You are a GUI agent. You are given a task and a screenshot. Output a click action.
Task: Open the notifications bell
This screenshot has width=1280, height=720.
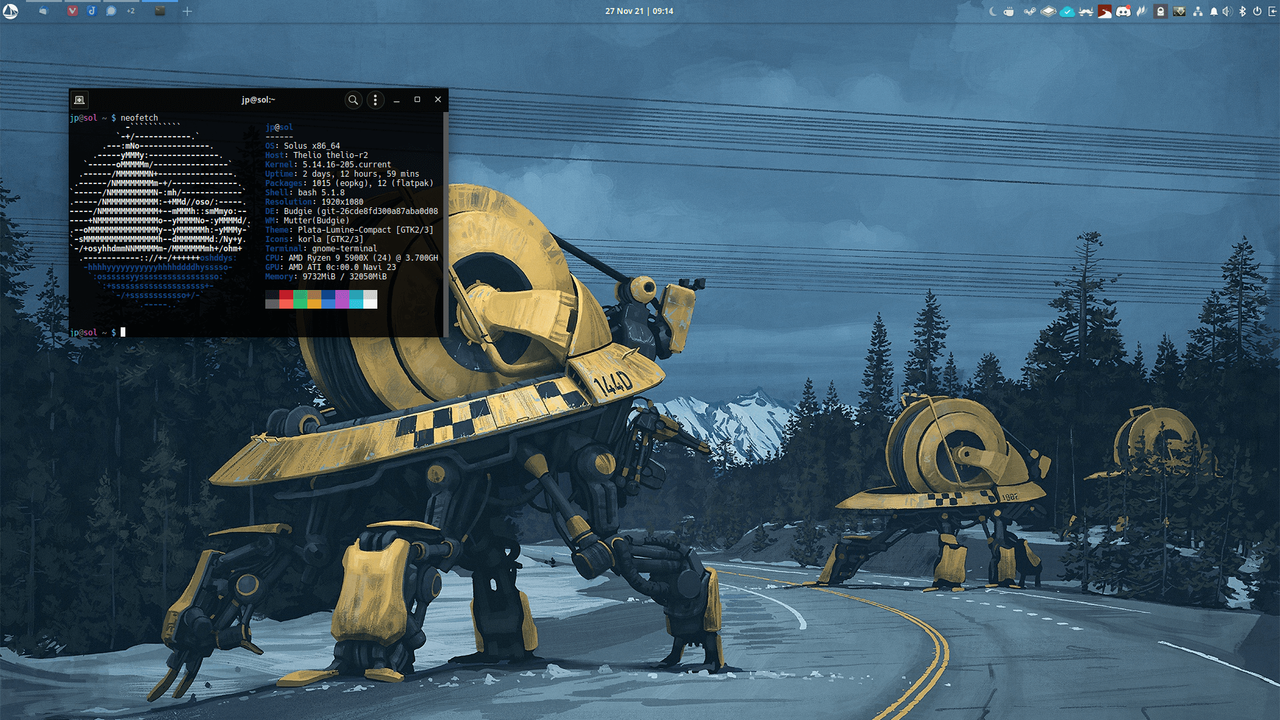(x=1214, y=11)
